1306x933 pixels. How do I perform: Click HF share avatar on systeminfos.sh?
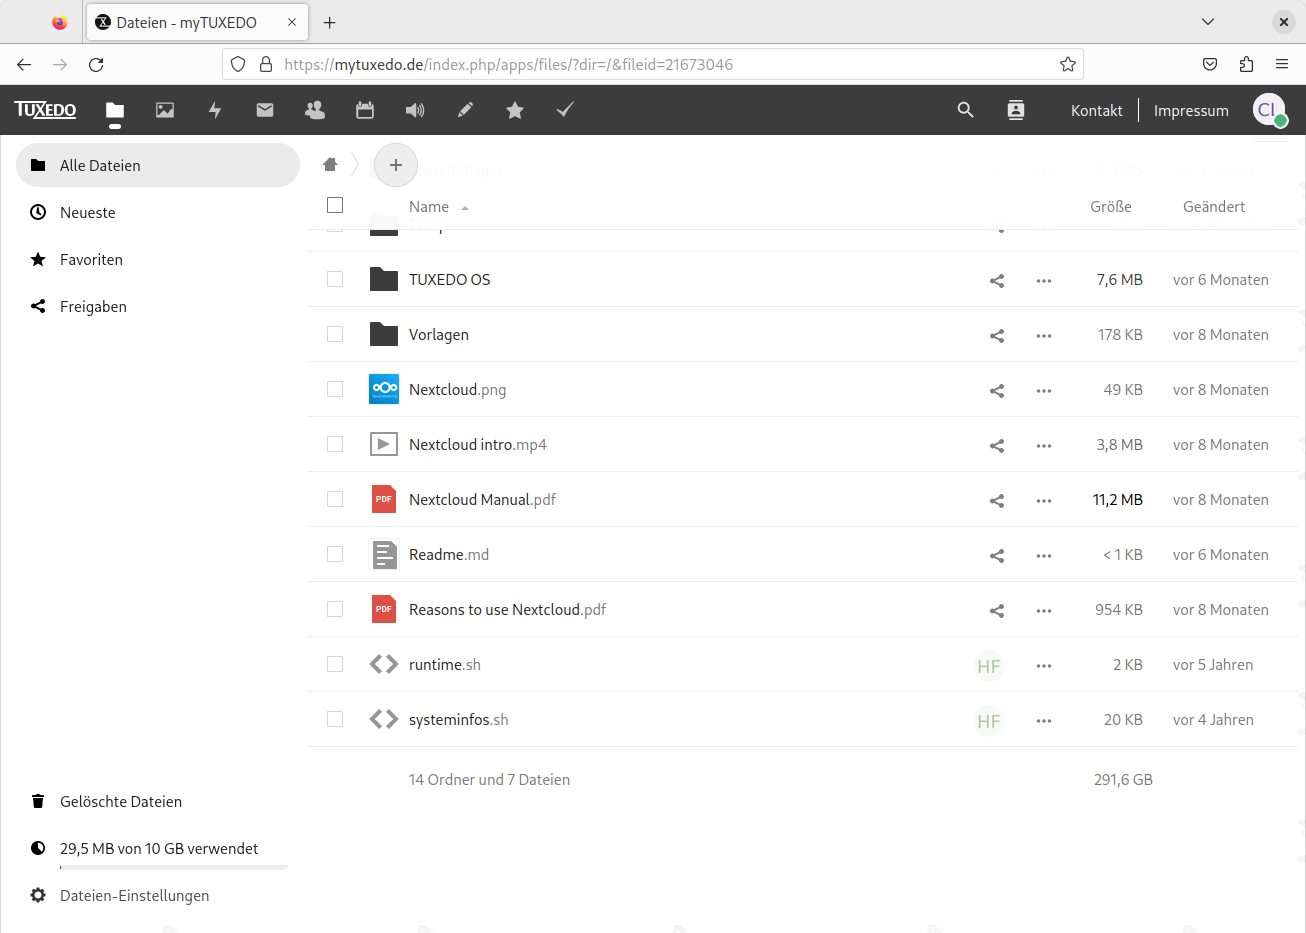click(x=989, y=721)
